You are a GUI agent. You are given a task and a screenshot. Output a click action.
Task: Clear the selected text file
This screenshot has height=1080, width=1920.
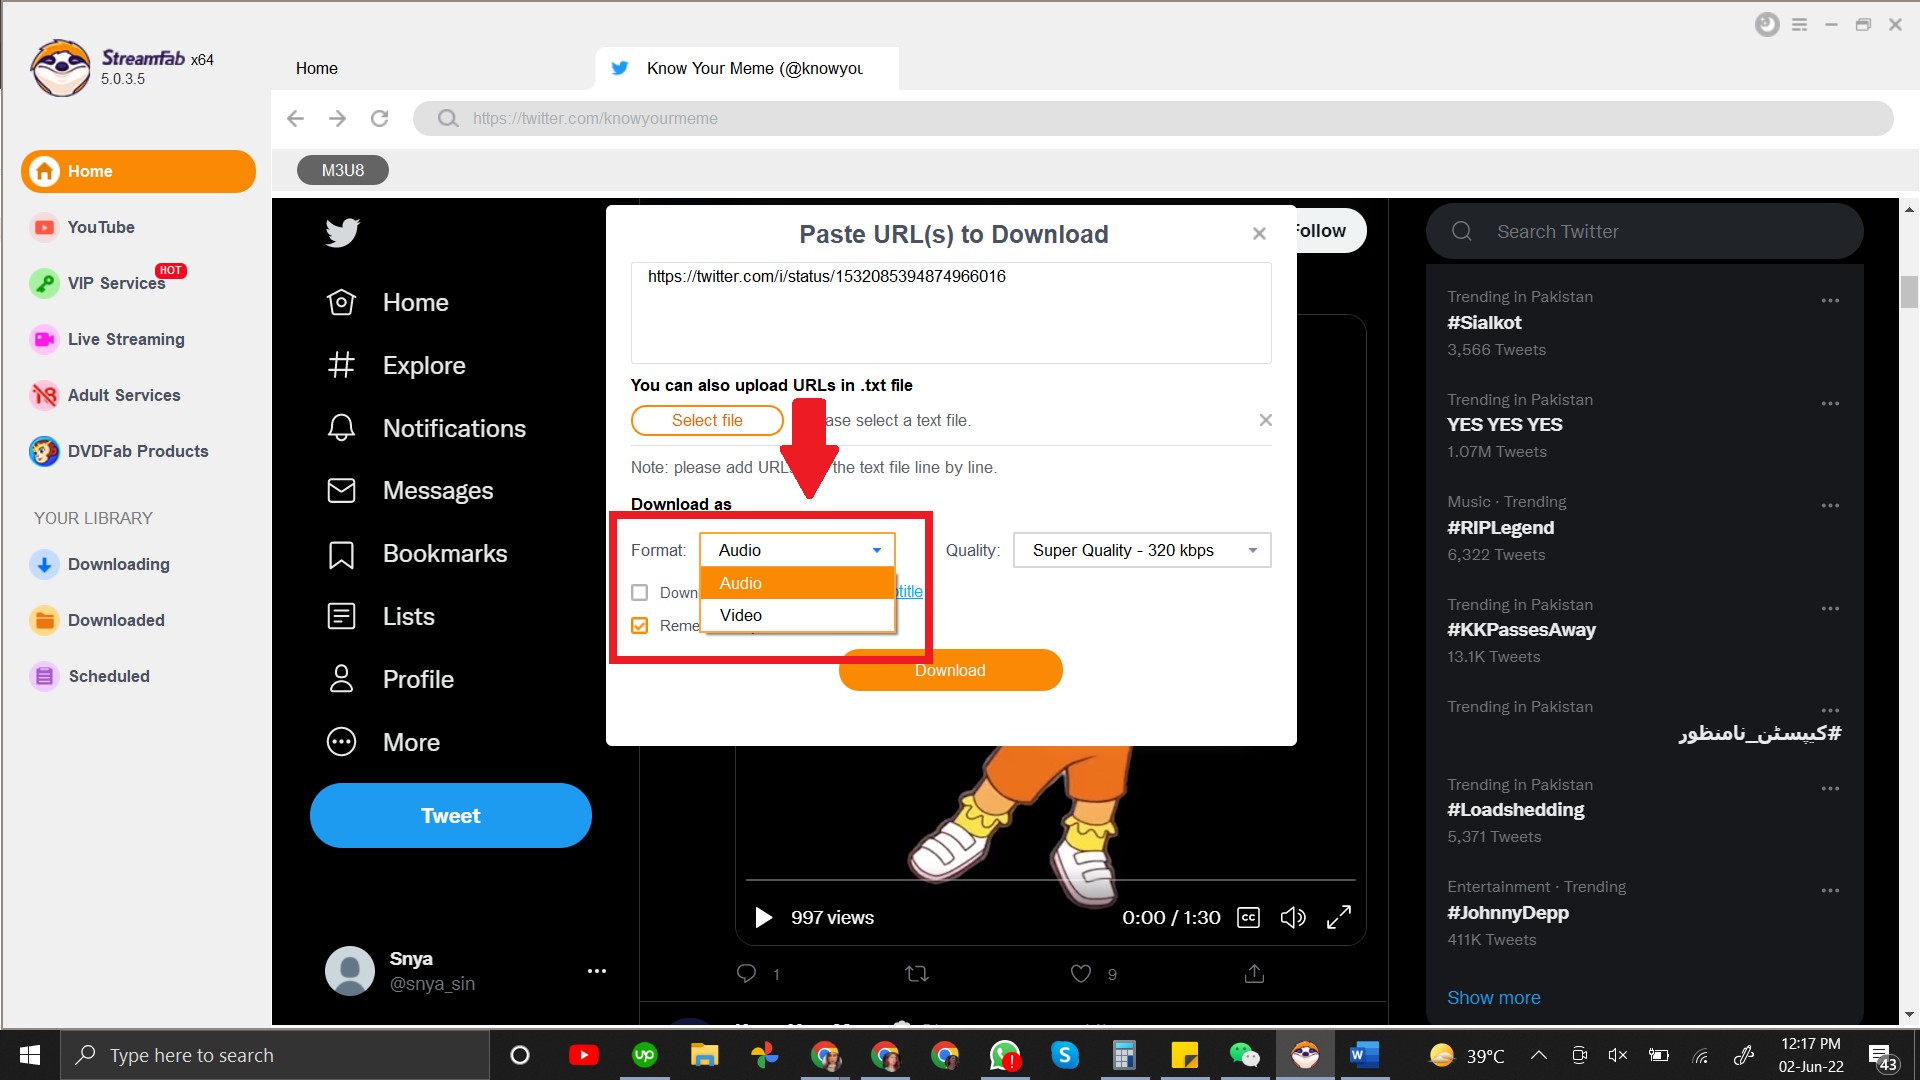1265,420
